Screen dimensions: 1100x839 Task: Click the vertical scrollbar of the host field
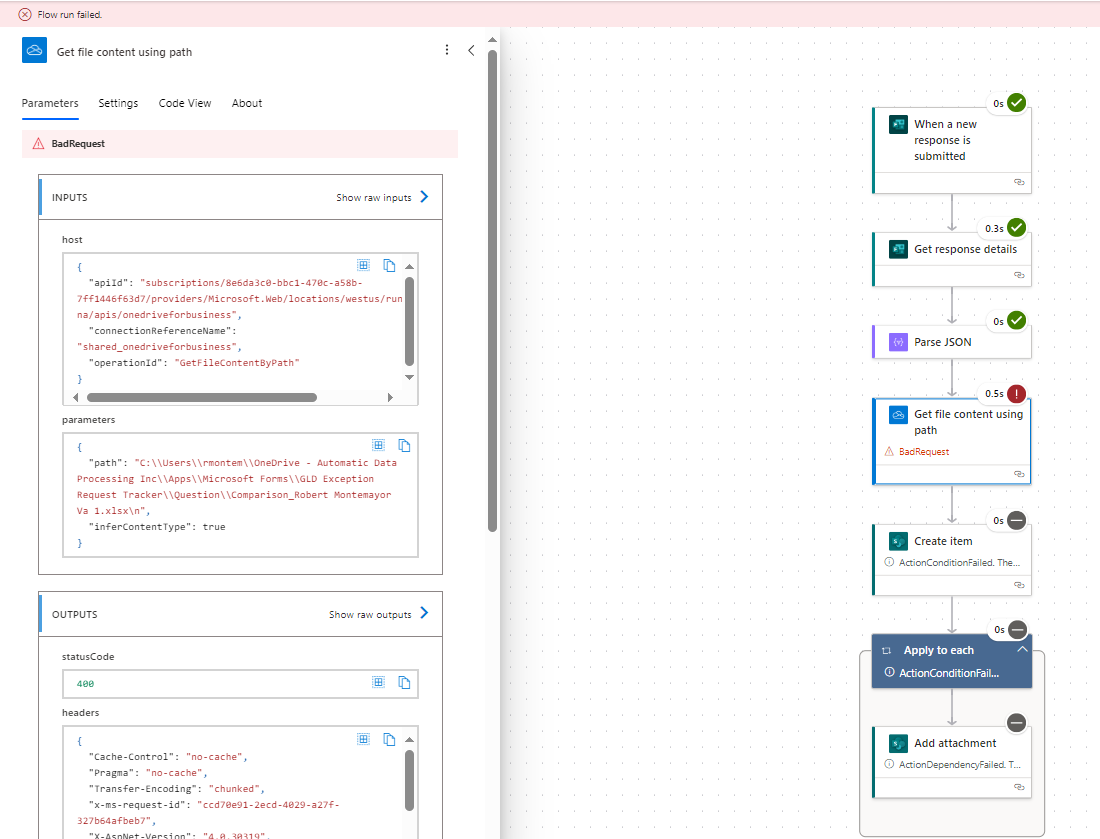[x=409, y=320]
